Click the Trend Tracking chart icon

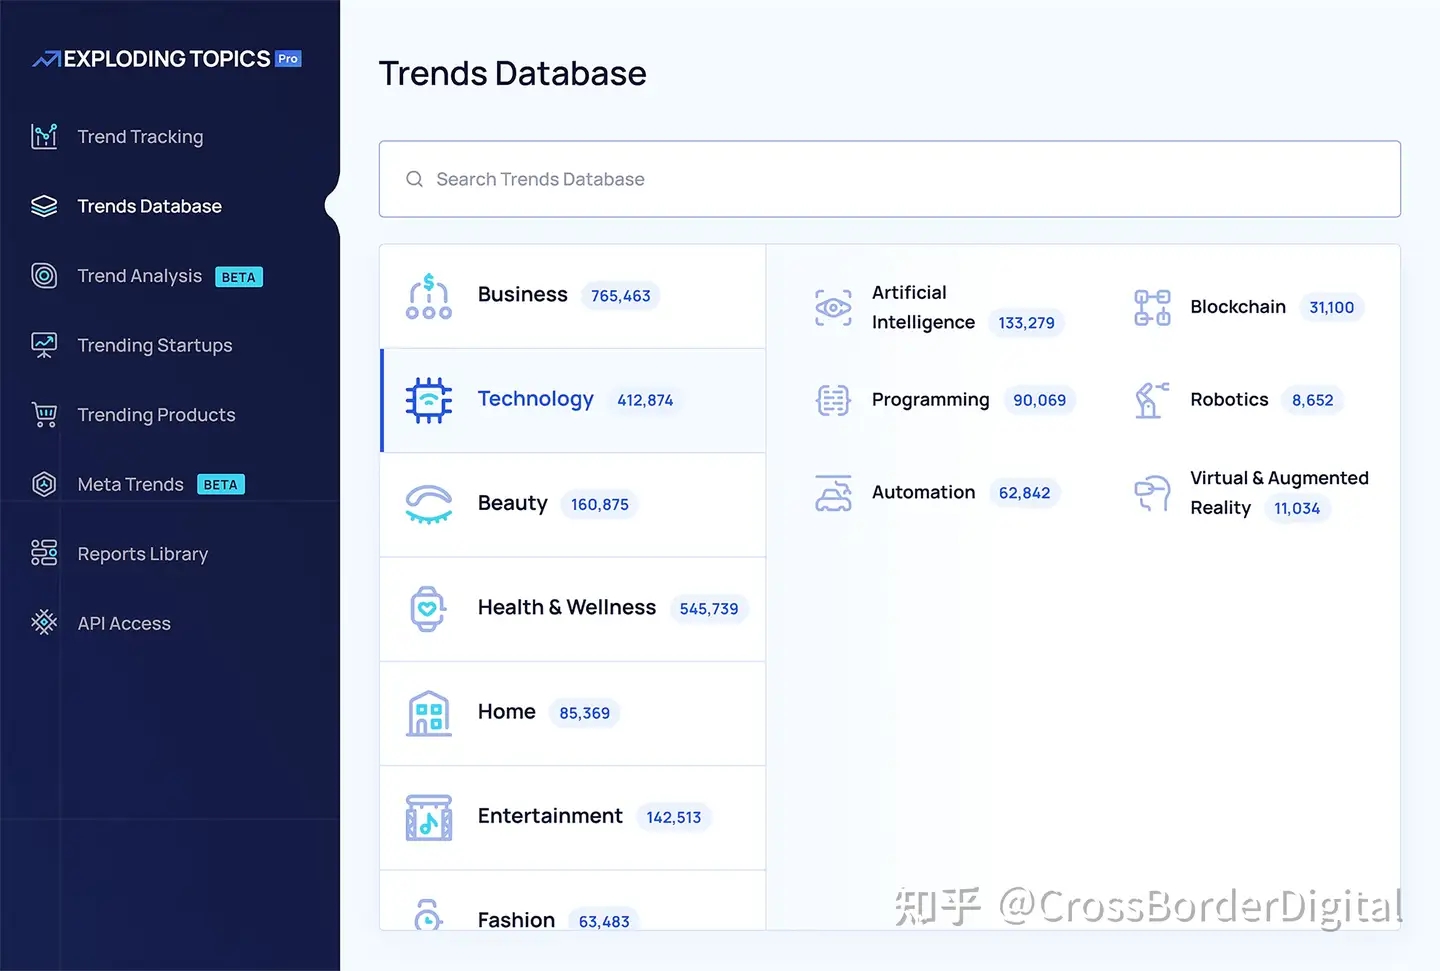tap(44, 137)
